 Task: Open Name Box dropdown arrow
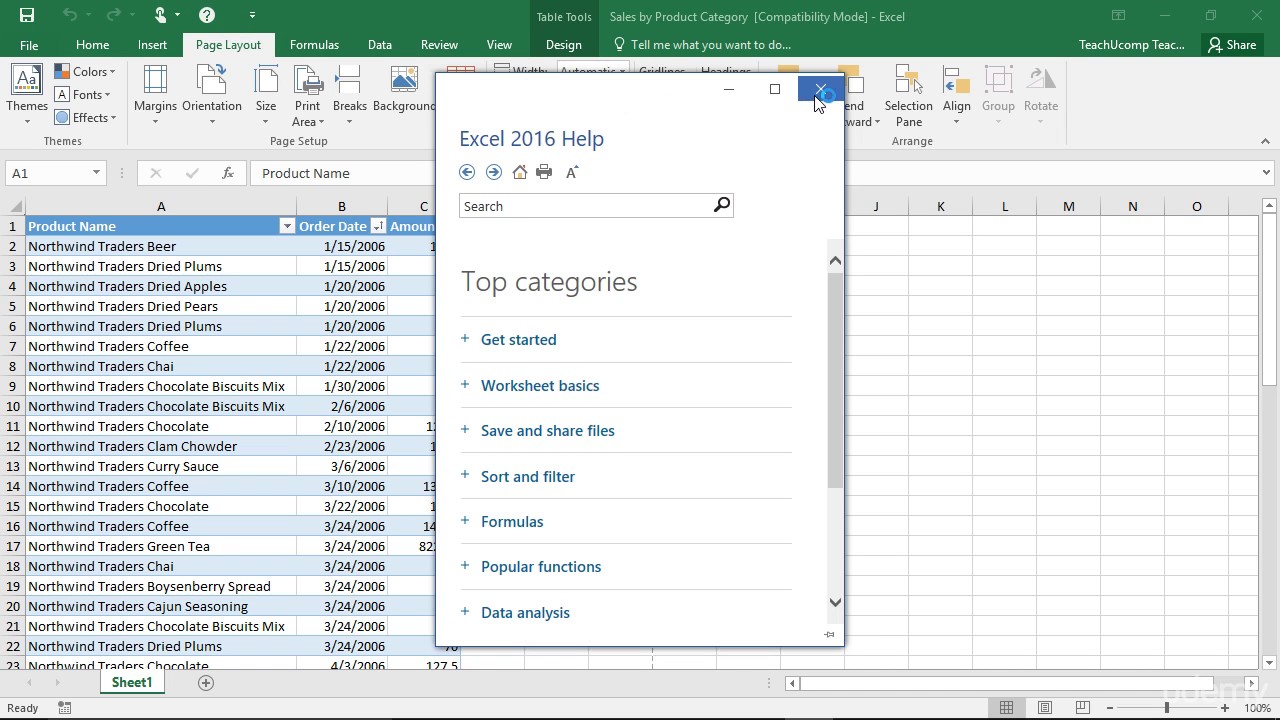tap(96, 173)
